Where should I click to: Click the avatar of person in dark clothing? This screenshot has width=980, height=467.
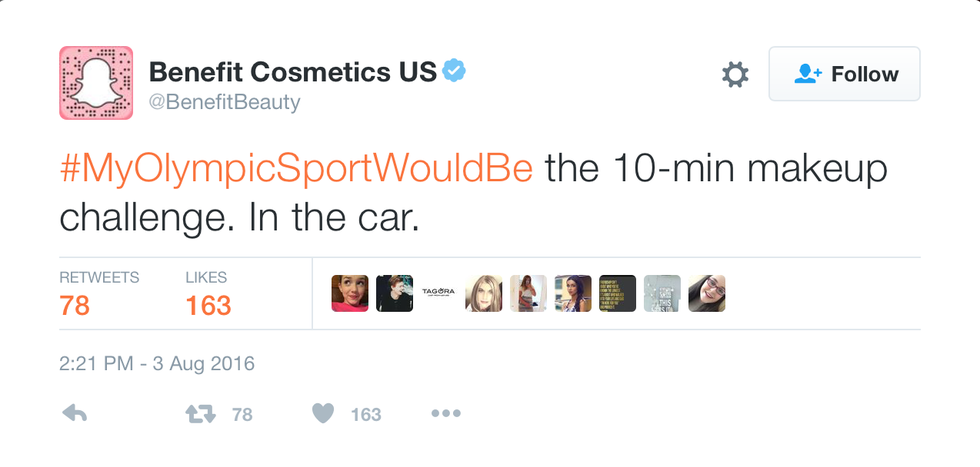tap(394, 293)
